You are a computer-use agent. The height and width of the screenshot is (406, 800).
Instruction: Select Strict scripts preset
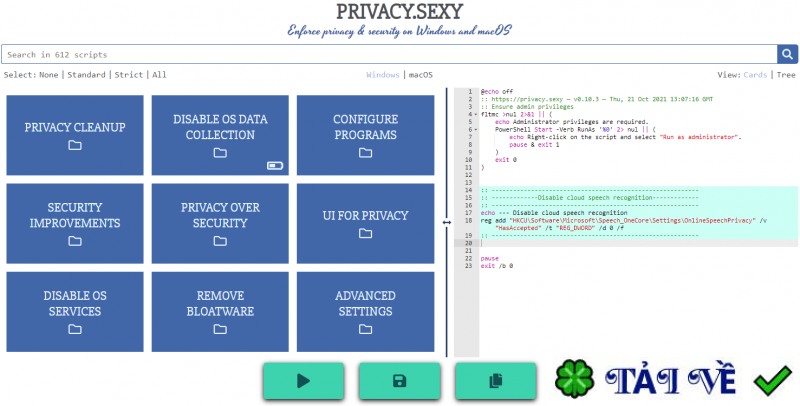[x=129, y=75]
